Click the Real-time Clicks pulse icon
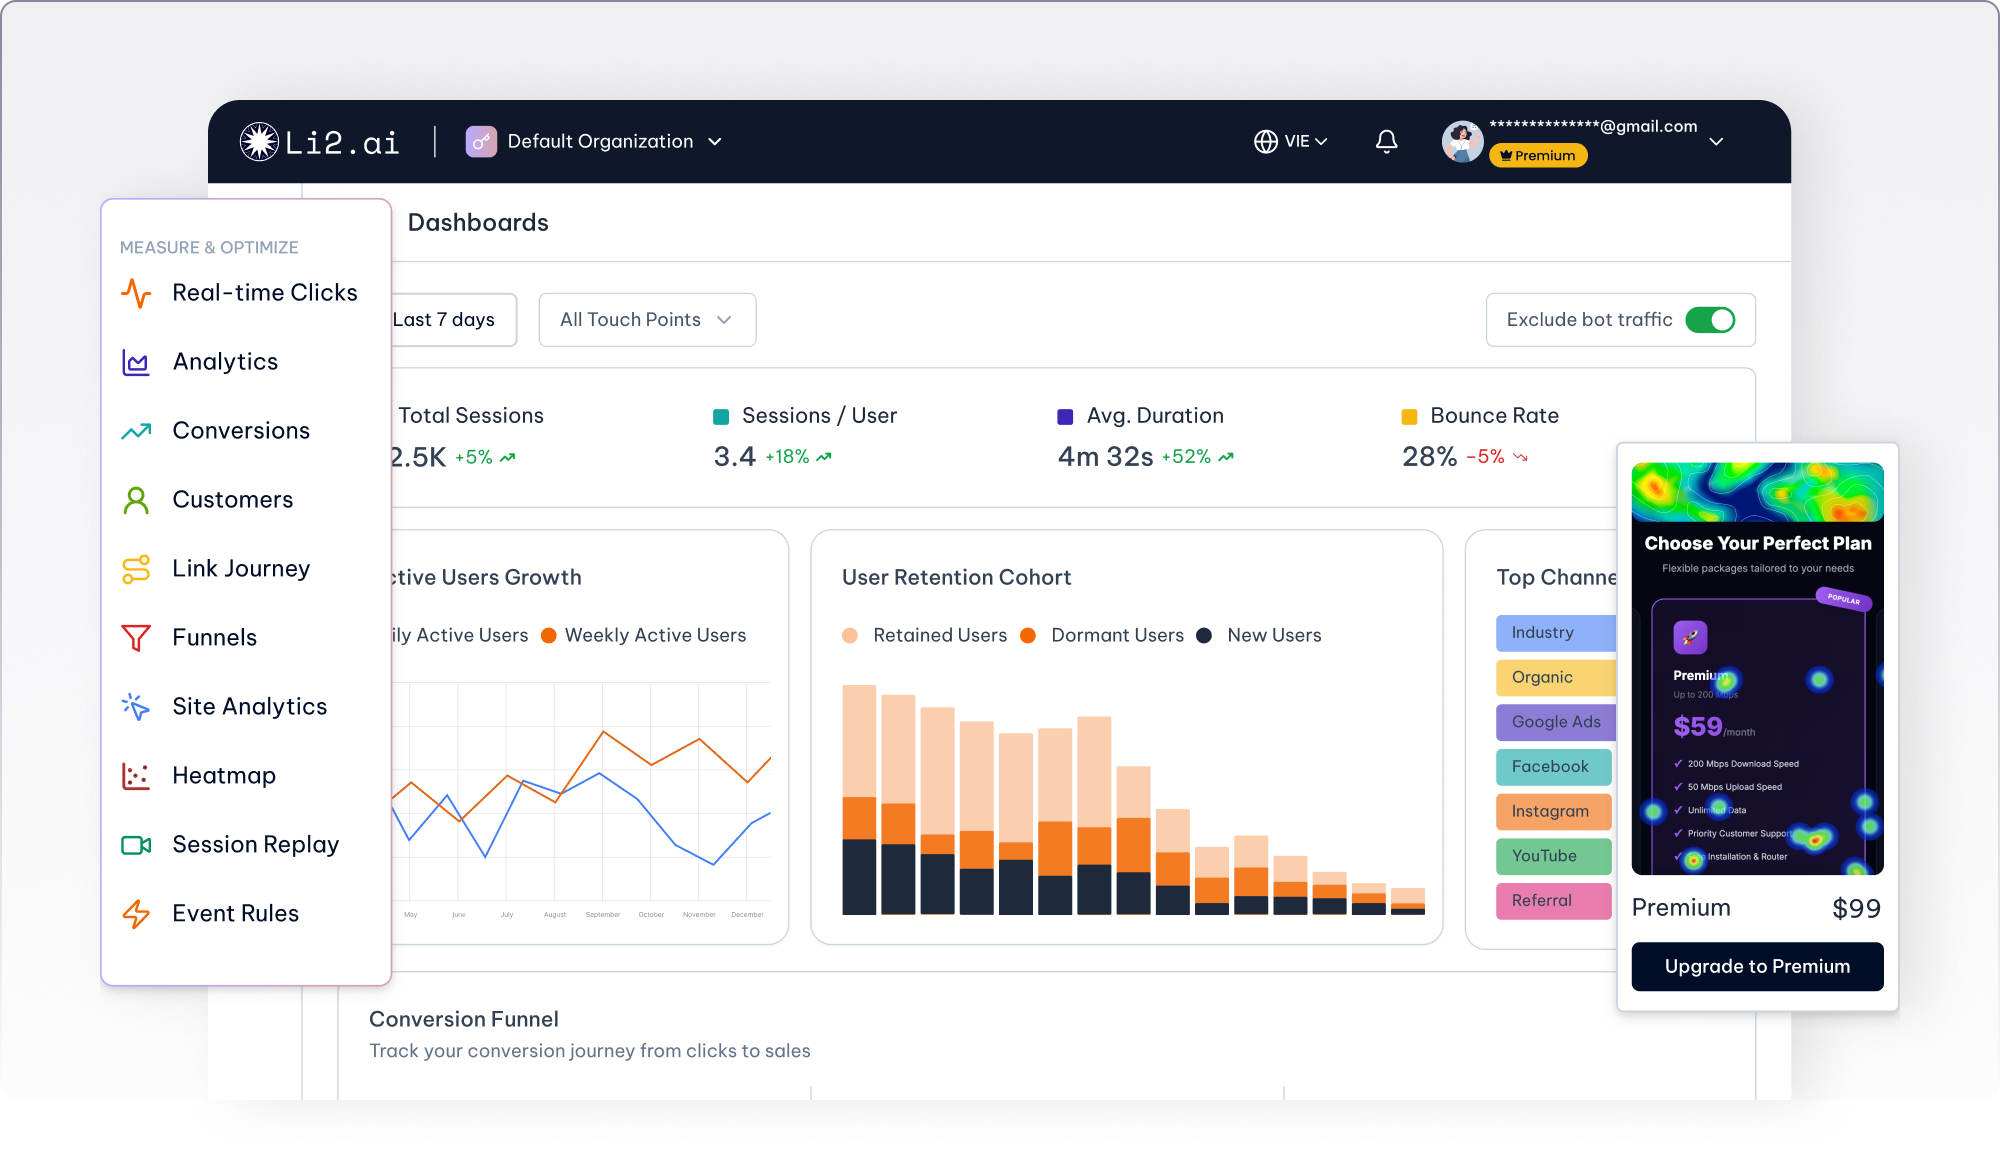Image resolution: width=2000 pixels, height=1160 pixels. (136, 293)
